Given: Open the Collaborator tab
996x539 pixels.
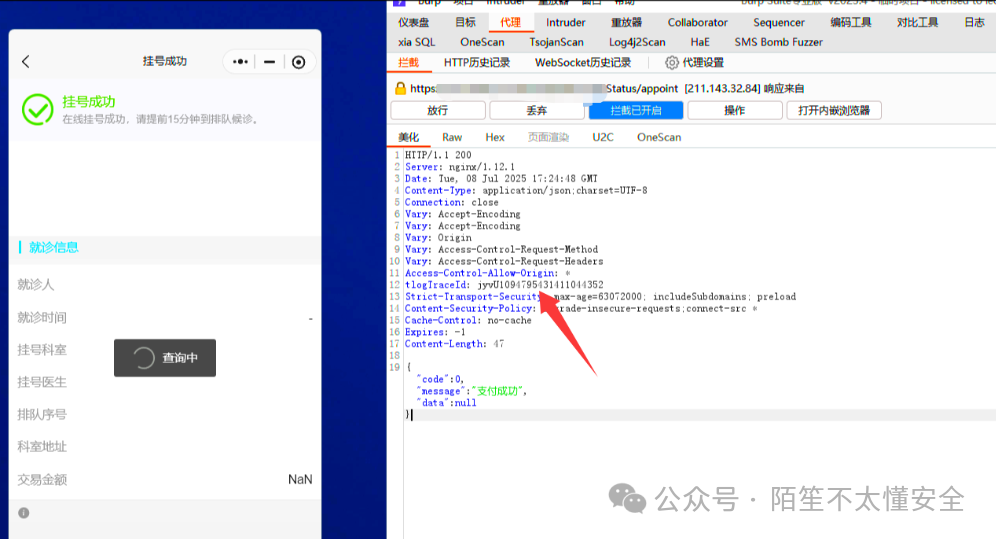Looking at the screenshot, I should (x=697, y=22).
